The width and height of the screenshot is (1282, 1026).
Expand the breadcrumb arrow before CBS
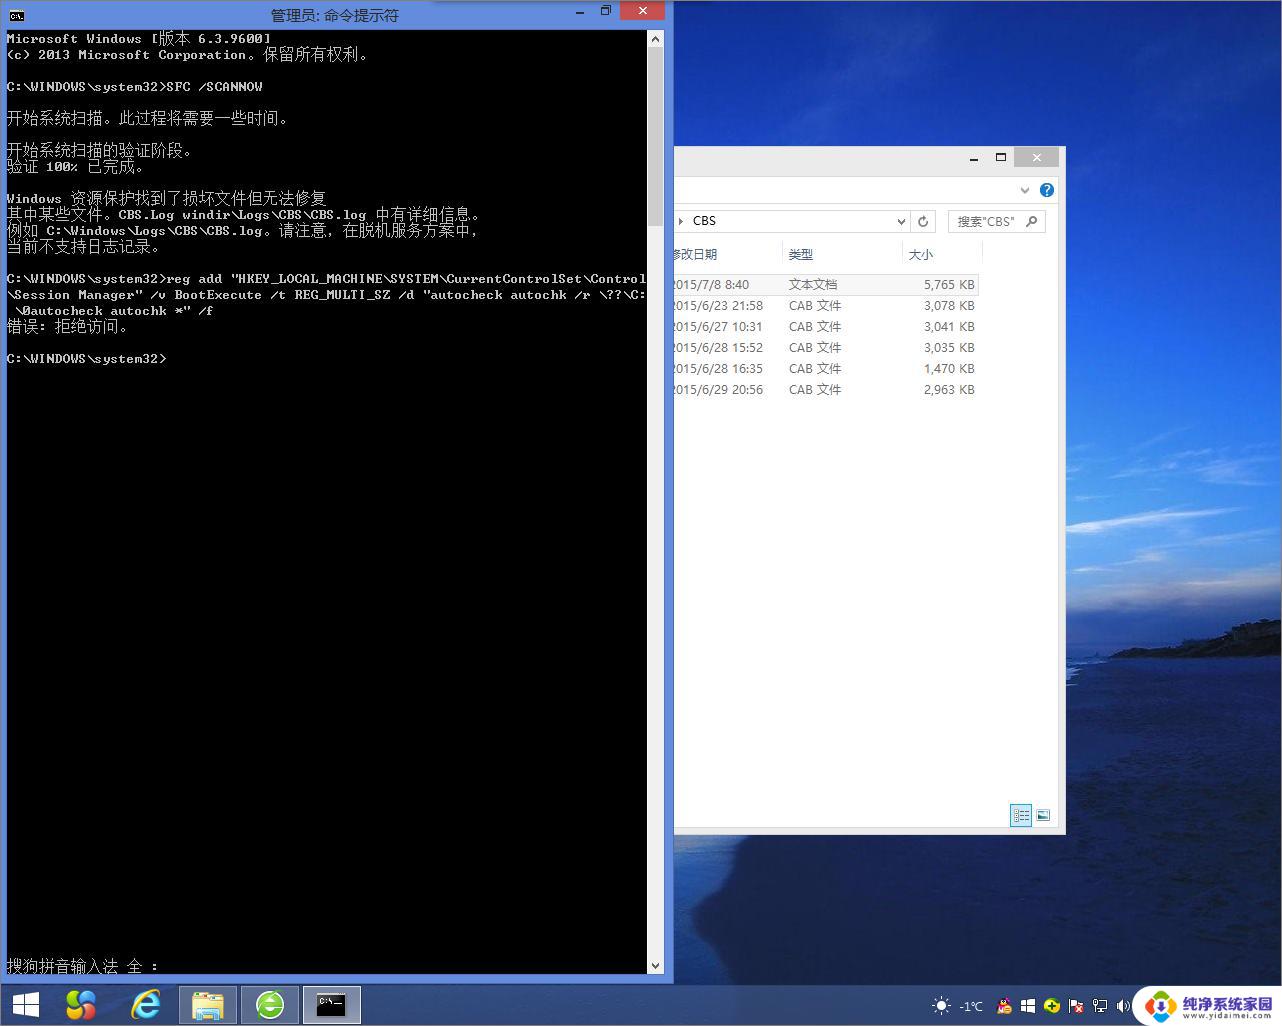click(x=681, y=221)
